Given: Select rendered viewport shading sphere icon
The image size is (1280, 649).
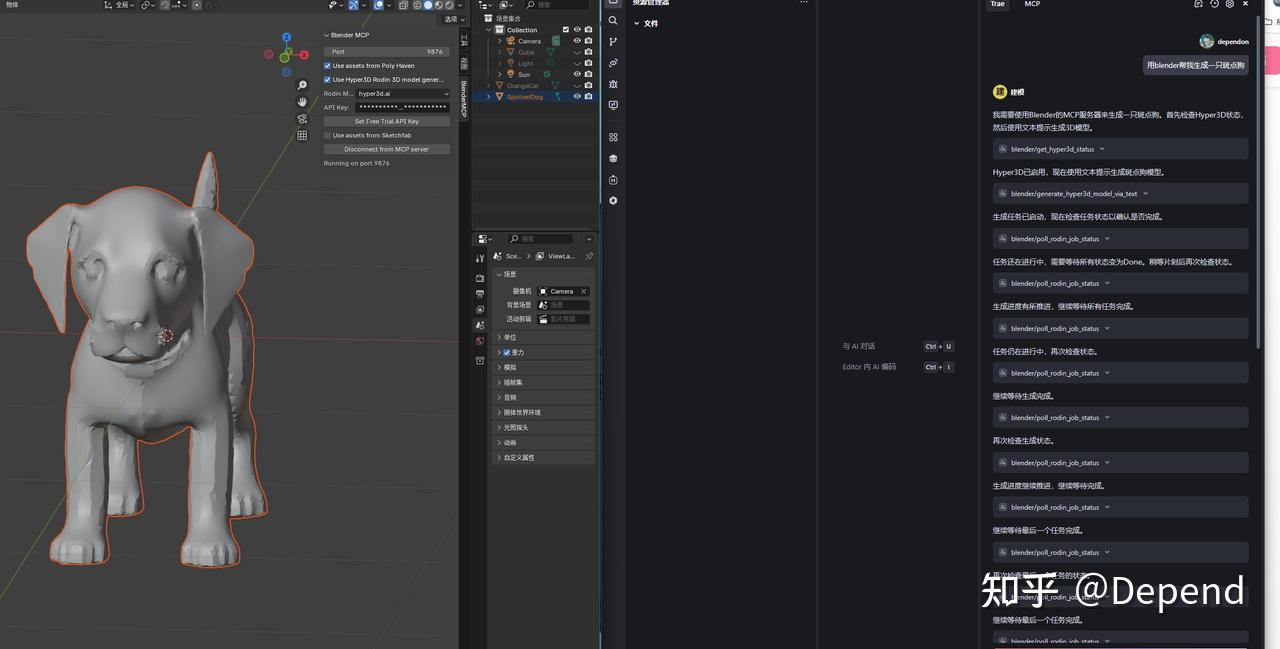Looking at the screenshot, I should (449, 6).
